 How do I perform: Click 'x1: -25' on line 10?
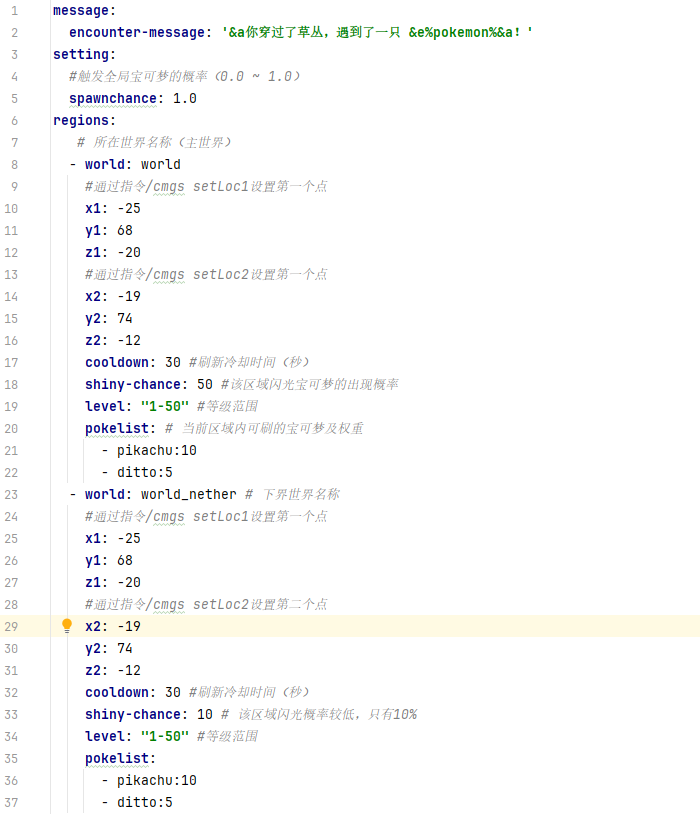point(113,208)
